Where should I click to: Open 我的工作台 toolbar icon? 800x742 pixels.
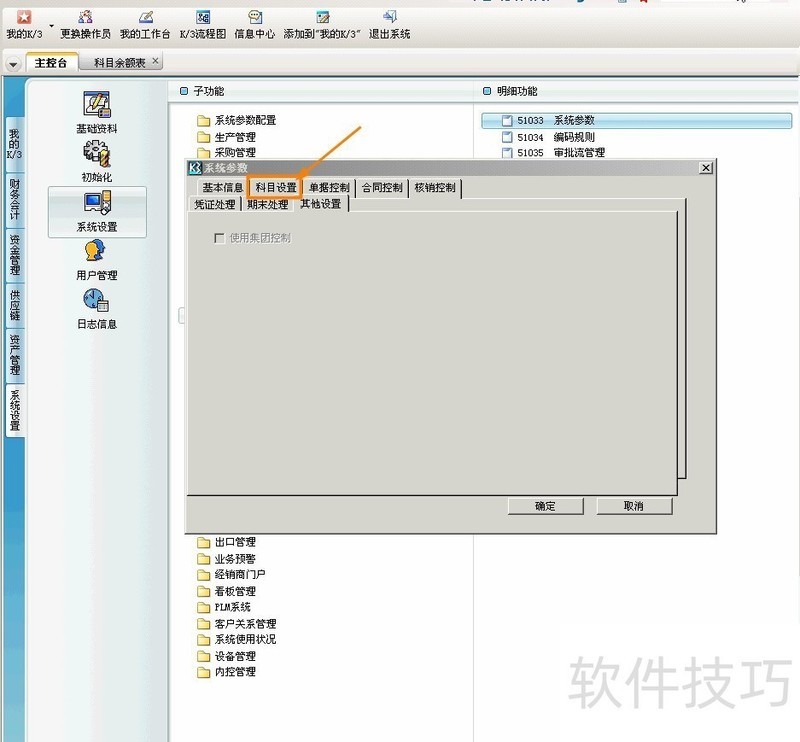click(145, 17)
